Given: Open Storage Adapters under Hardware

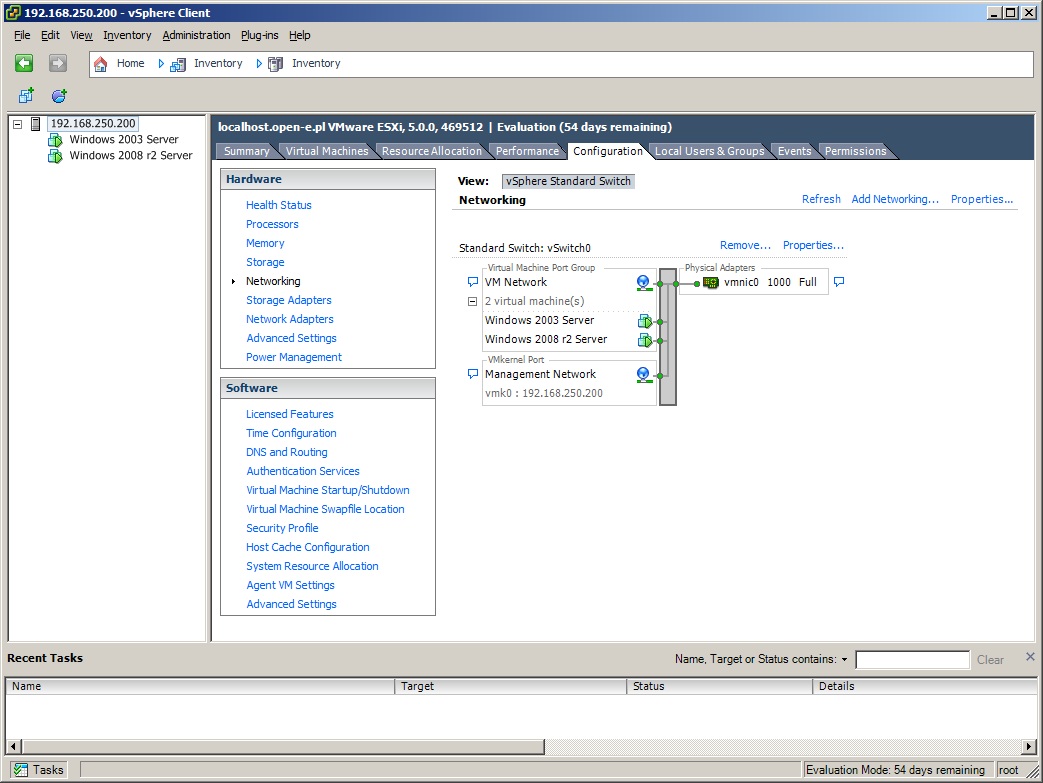Looking at the screenshot, I should click(289, 300).
